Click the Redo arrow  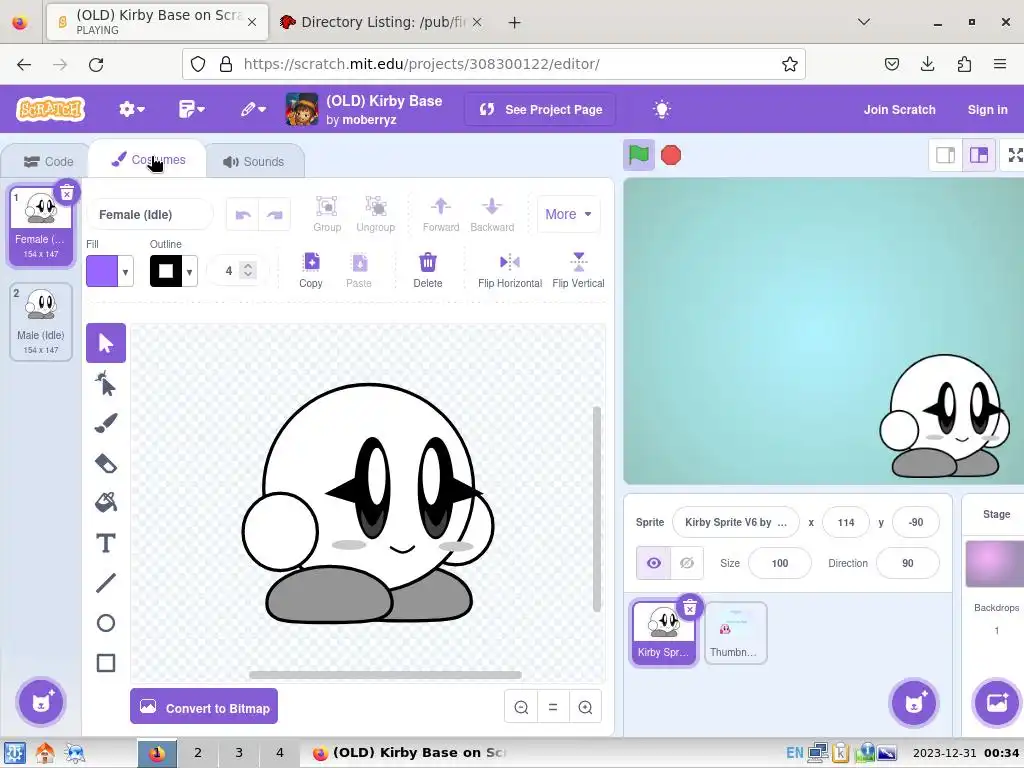[275, 215]
